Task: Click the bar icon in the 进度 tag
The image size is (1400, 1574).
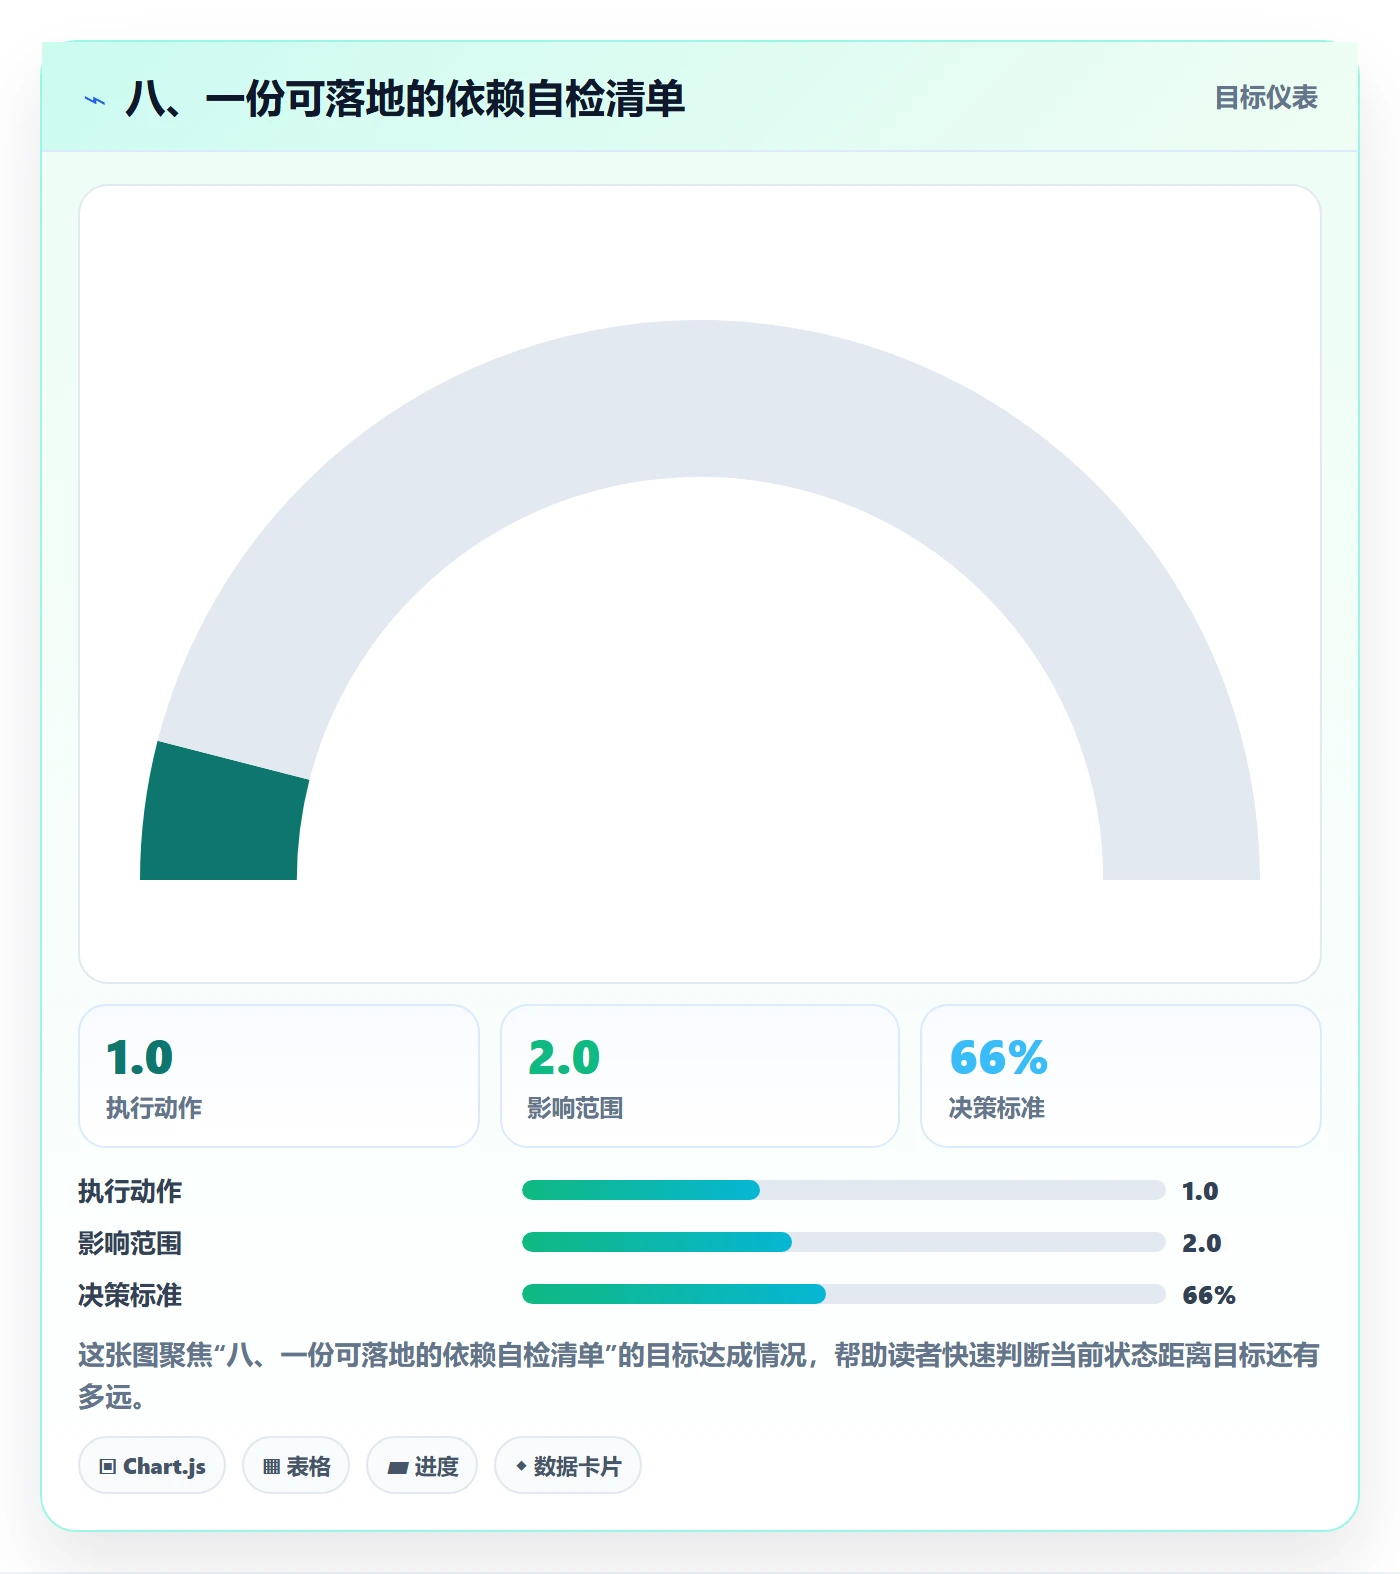Action: (398, 1467)
